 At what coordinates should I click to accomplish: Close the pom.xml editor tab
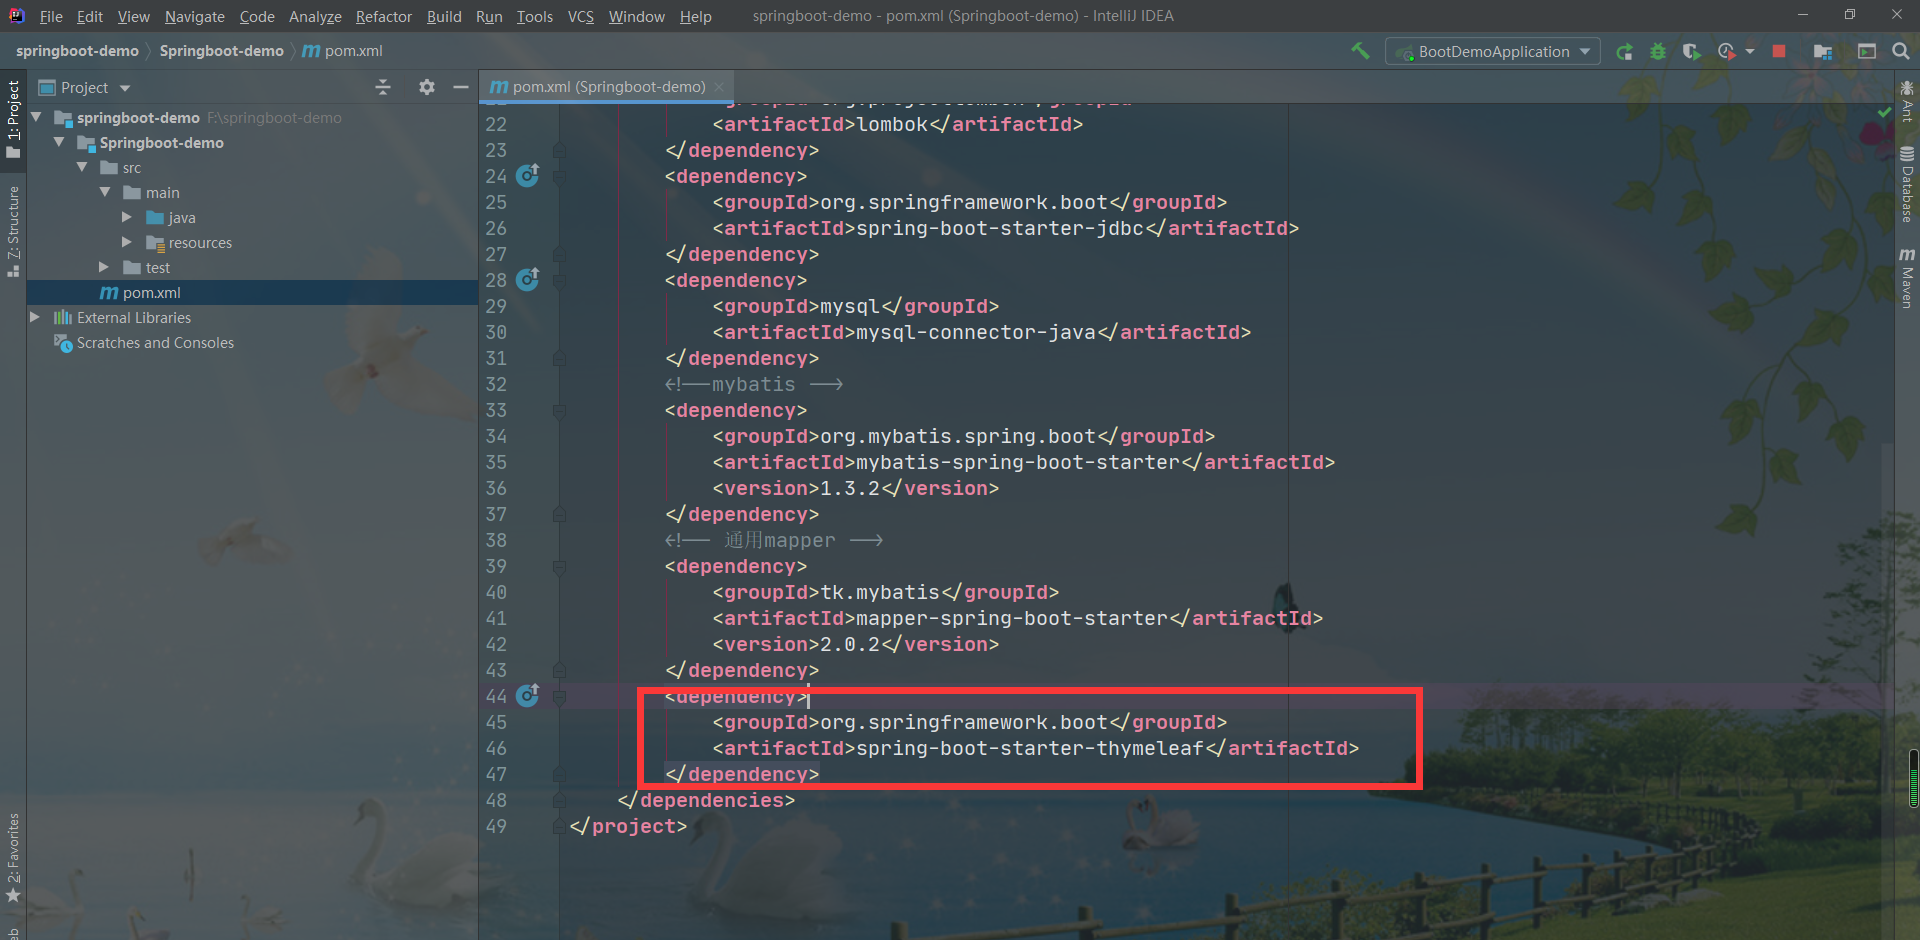coord(720,87)
